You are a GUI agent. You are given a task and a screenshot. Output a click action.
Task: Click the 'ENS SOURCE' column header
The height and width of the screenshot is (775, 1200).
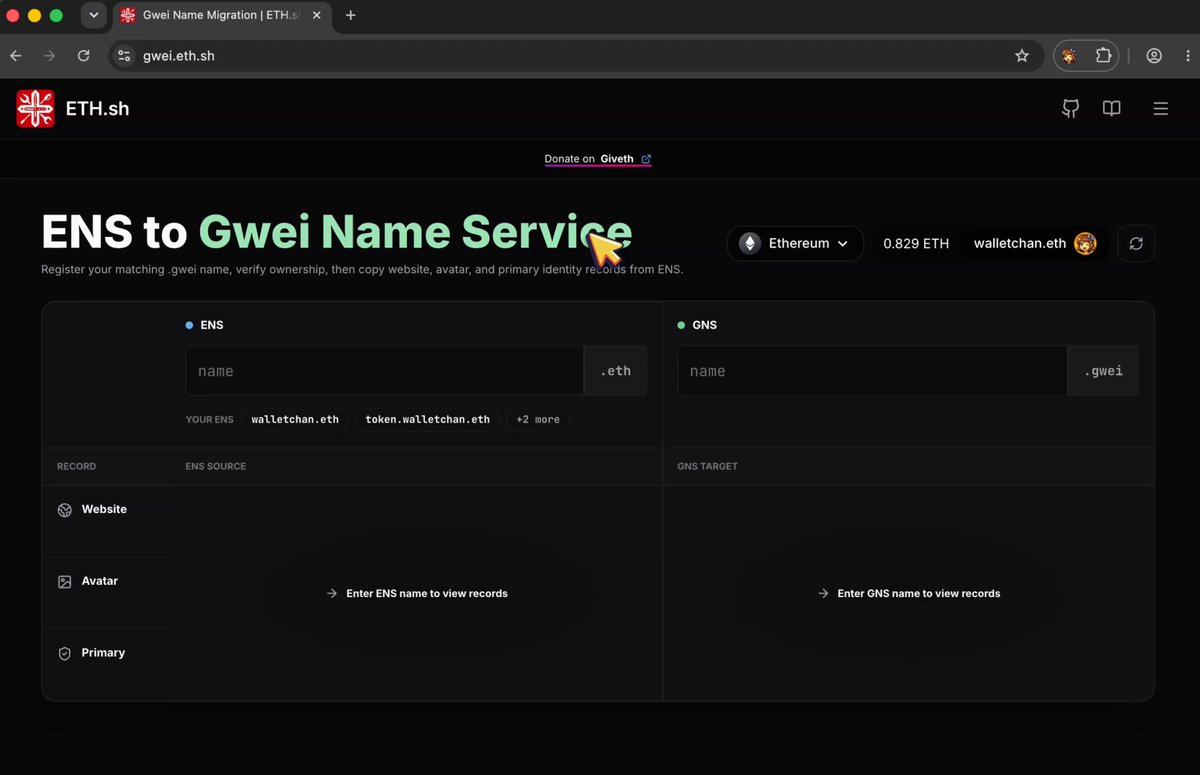[x=216, y=467]
